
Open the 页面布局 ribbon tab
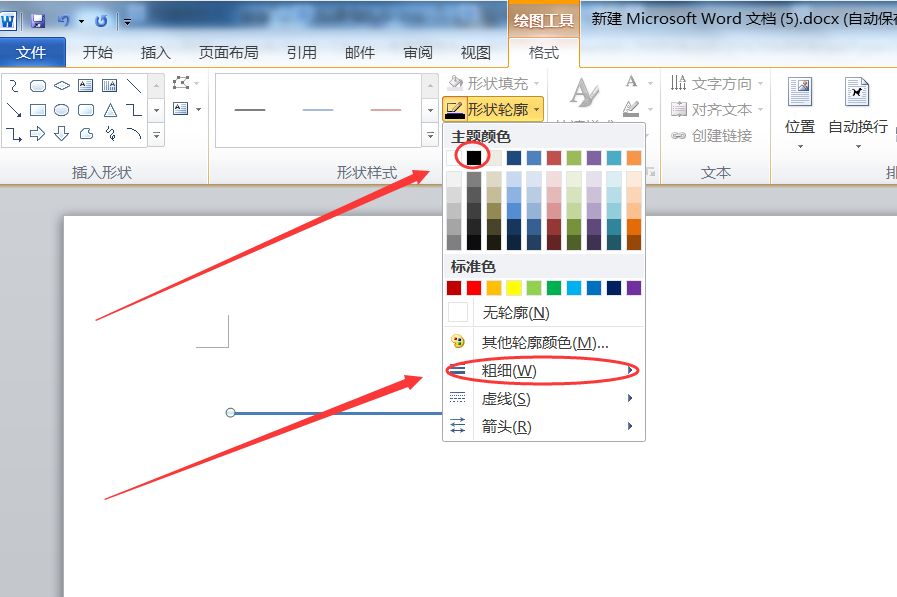(x=228, y=53)
